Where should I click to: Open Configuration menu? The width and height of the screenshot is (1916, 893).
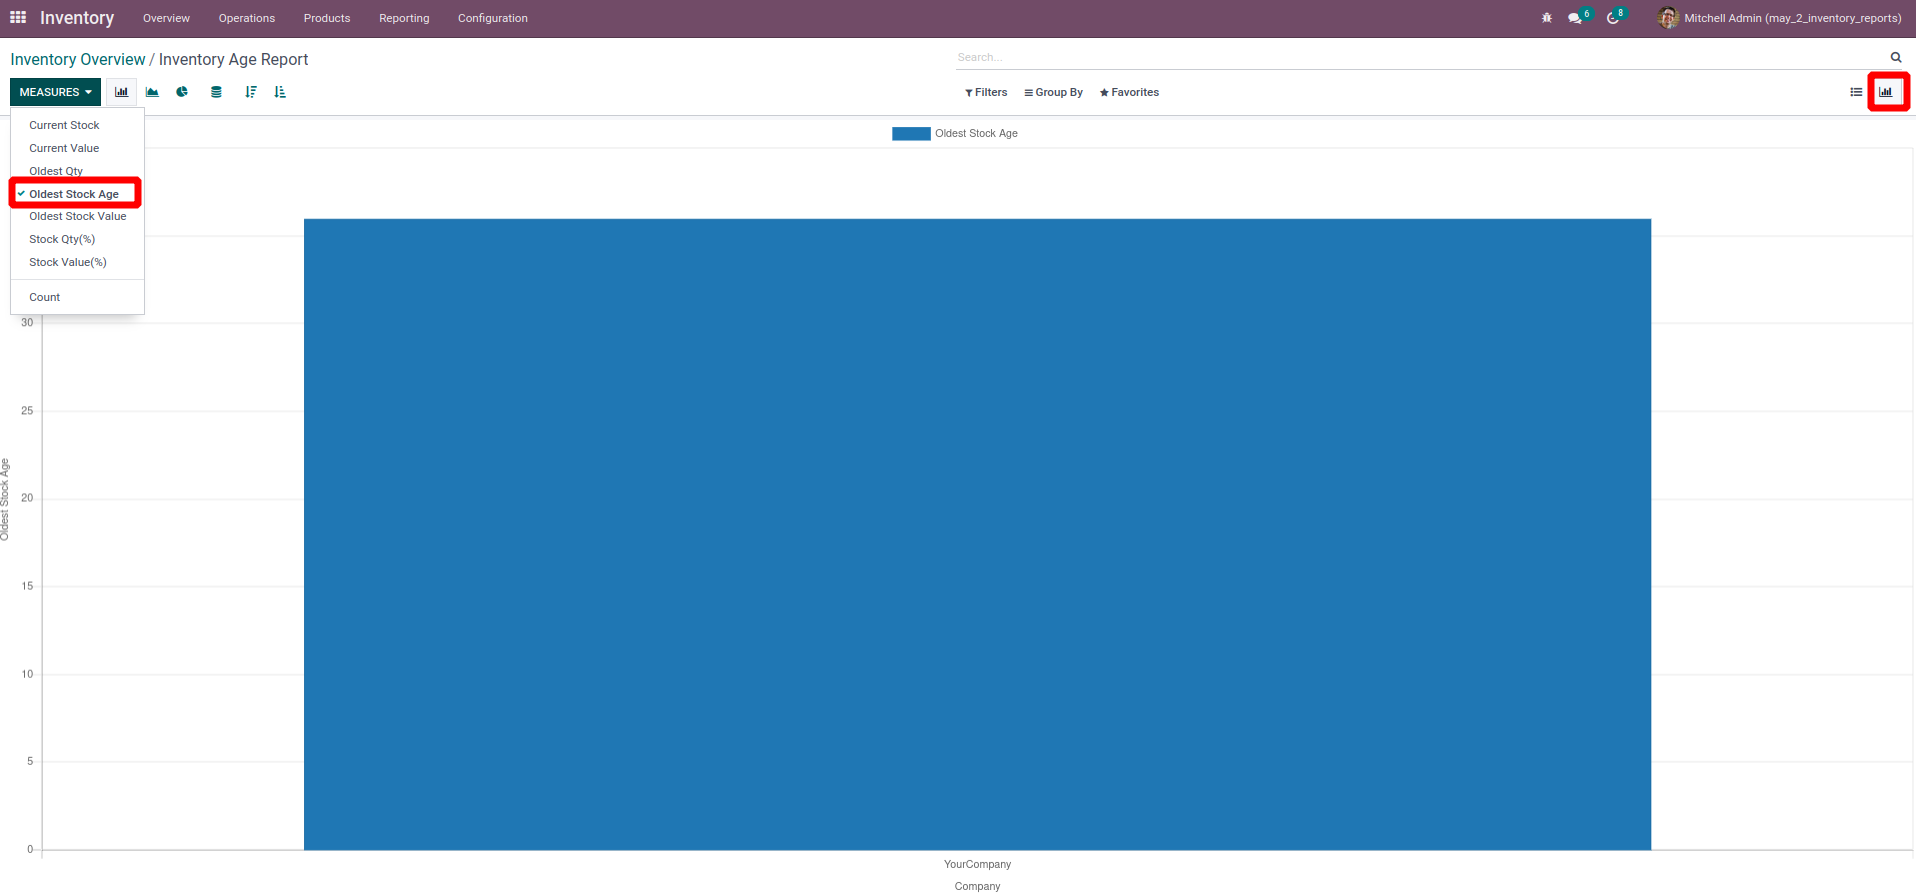point(493,18)
